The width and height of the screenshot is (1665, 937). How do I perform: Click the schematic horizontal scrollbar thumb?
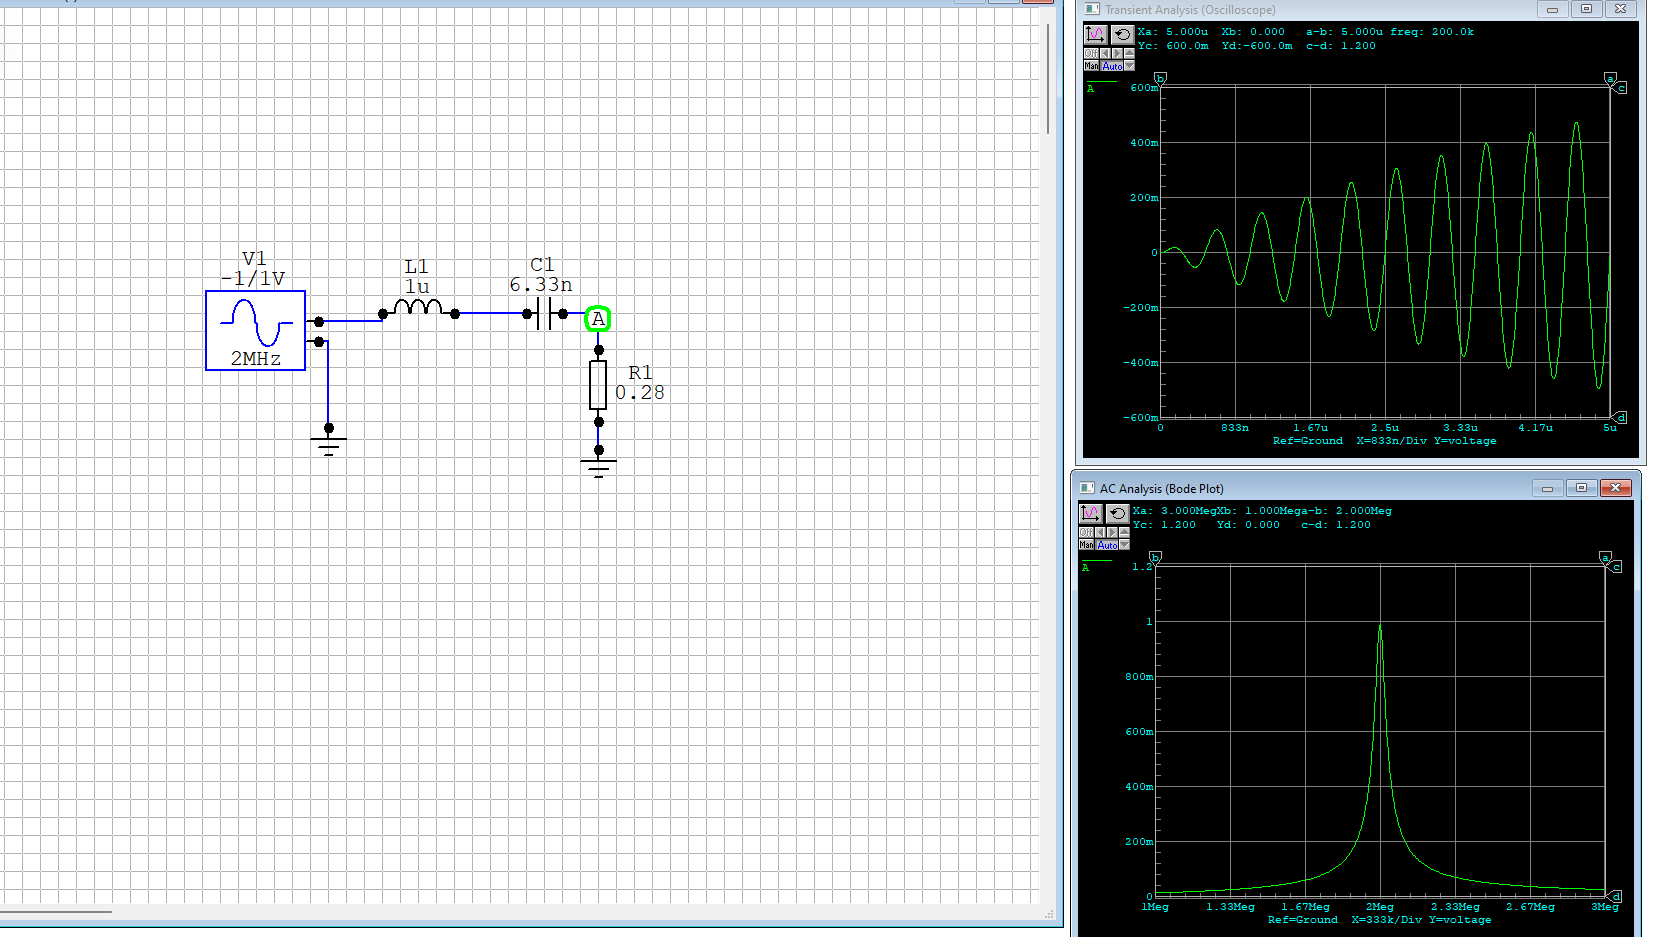55,911
